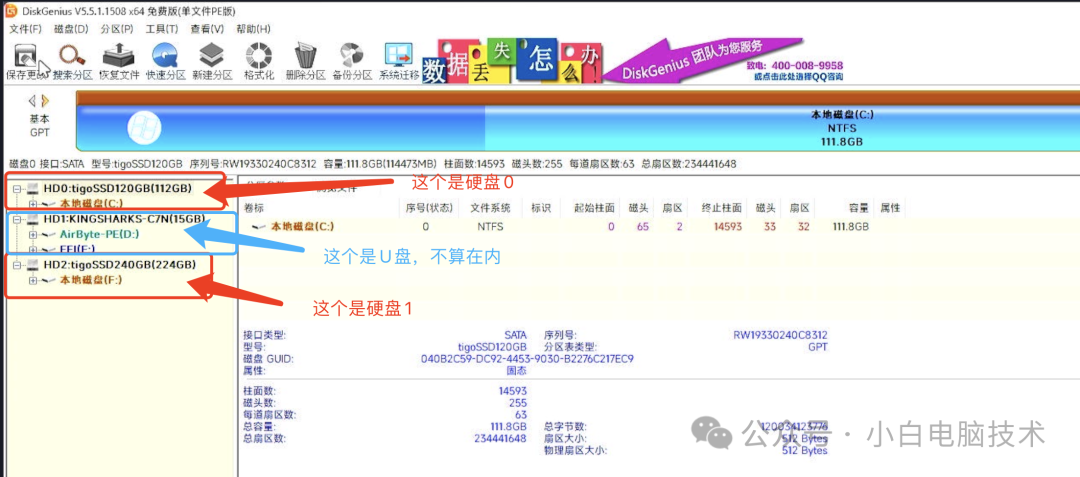Expand the AirByte-PE(D:) tree node
The width and height of the screenshot is (1080, 477).
point(32,235)
